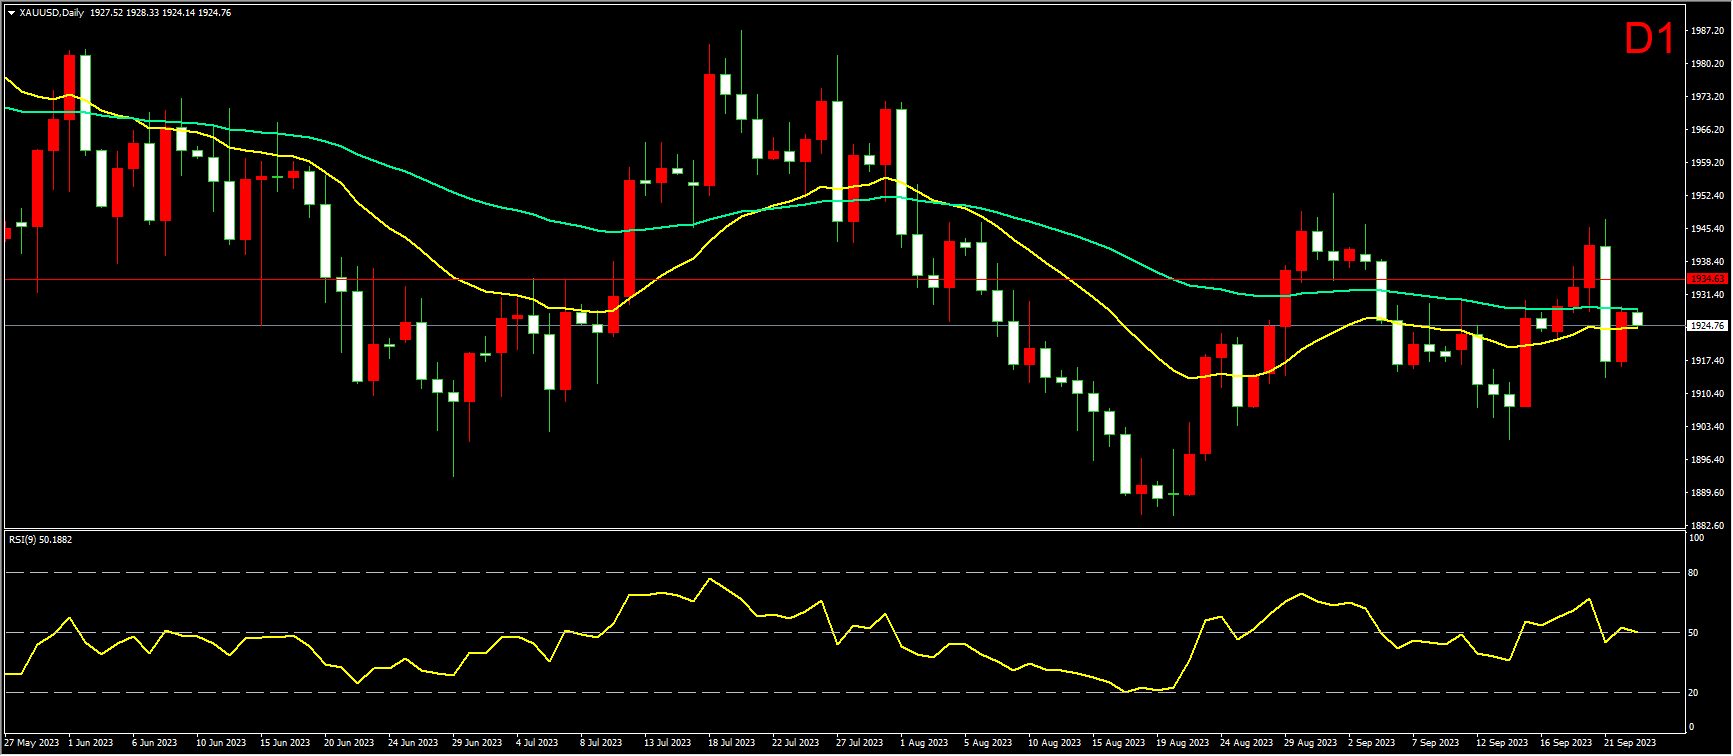Click the 2 Sep 2023 date label
The image size is (1733, 756).
point(1371,743)
